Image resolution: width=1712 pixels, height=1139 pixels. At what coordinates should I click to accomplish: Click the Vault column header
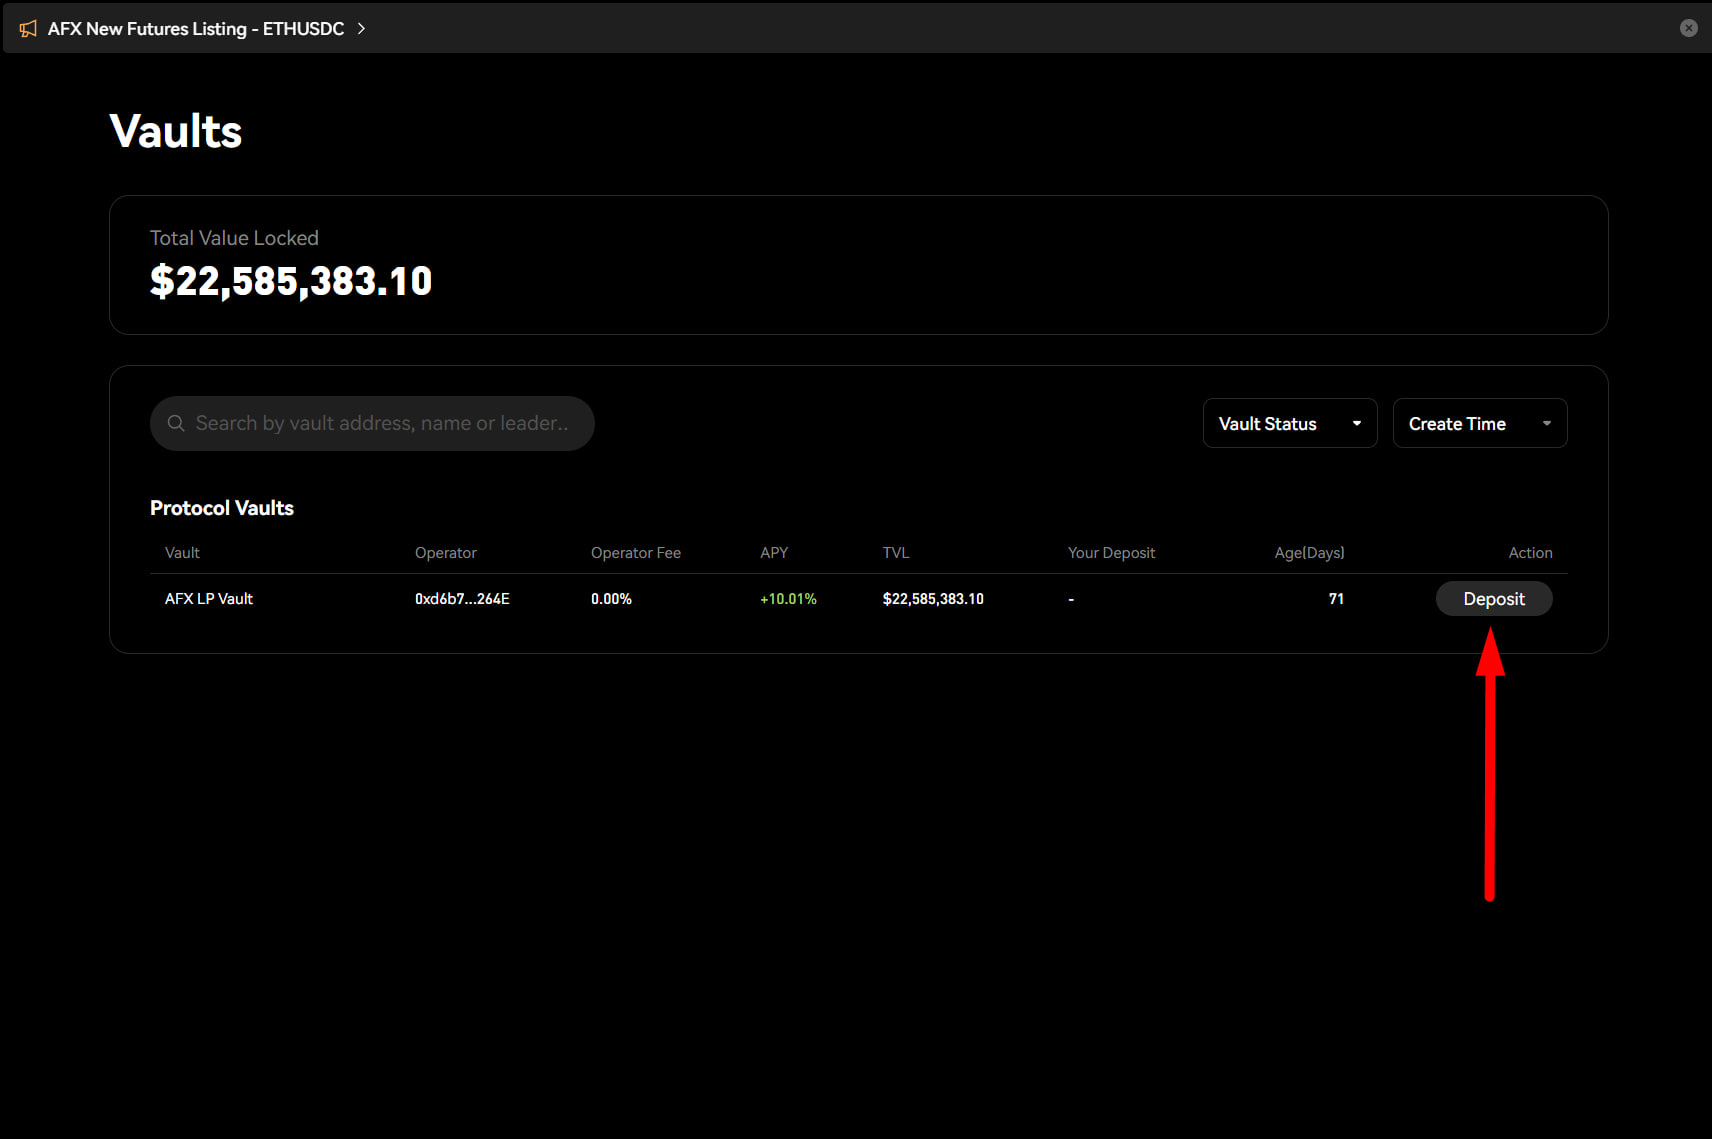tap(182, 553)
